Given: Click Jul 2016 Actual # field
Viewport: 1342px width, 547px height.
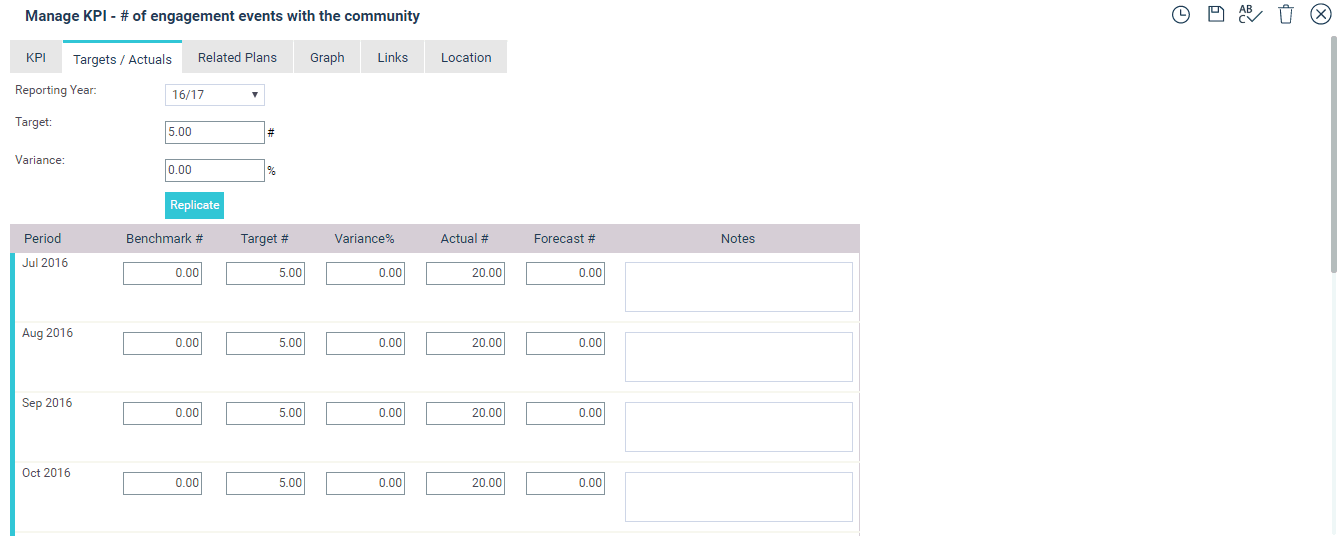Looking at the screenshot, I should tap(465, 273).
